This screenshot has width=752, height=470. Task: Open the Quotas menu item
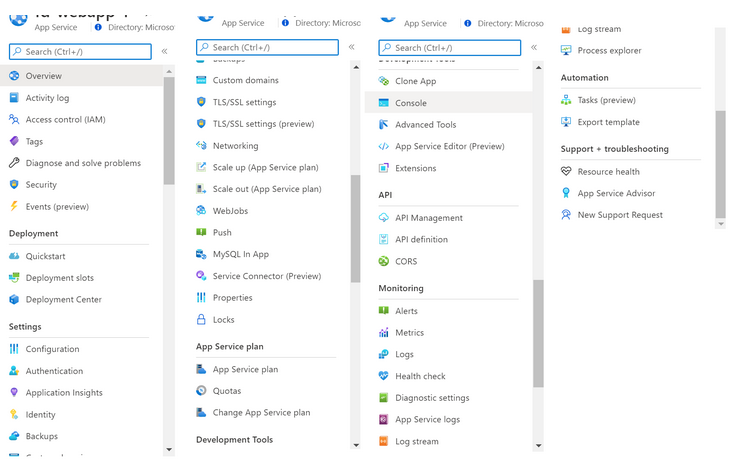227,391
